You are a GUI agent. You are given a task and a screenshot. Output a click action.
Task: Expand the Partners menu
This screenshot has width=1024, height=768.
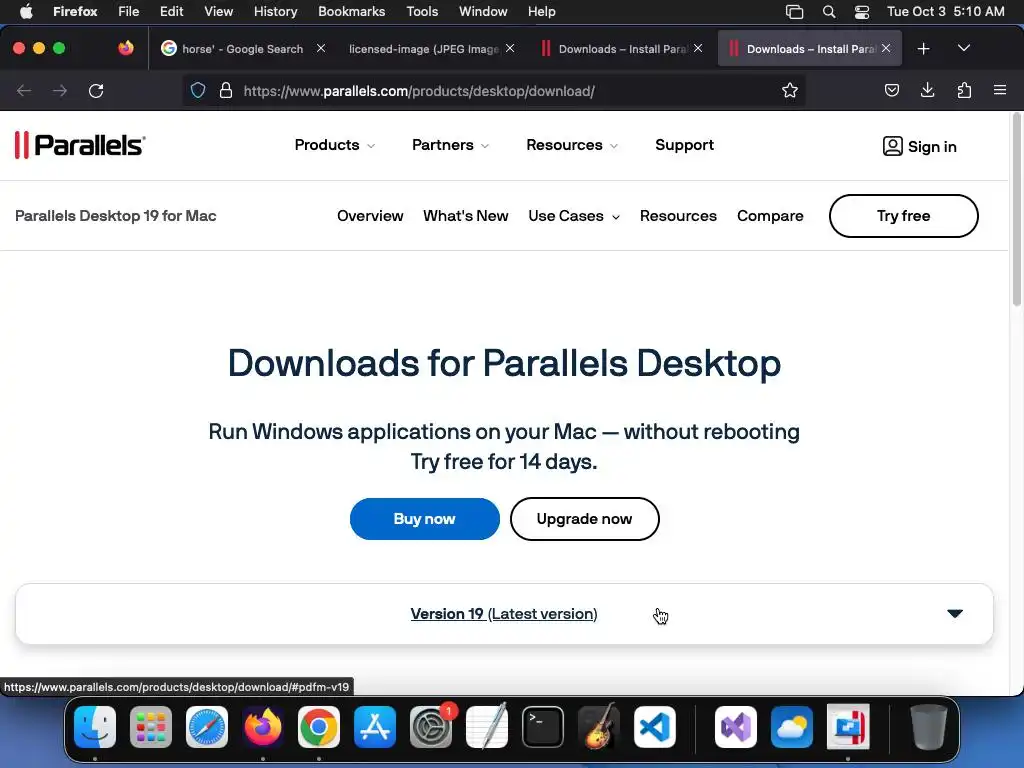point(450,145)
